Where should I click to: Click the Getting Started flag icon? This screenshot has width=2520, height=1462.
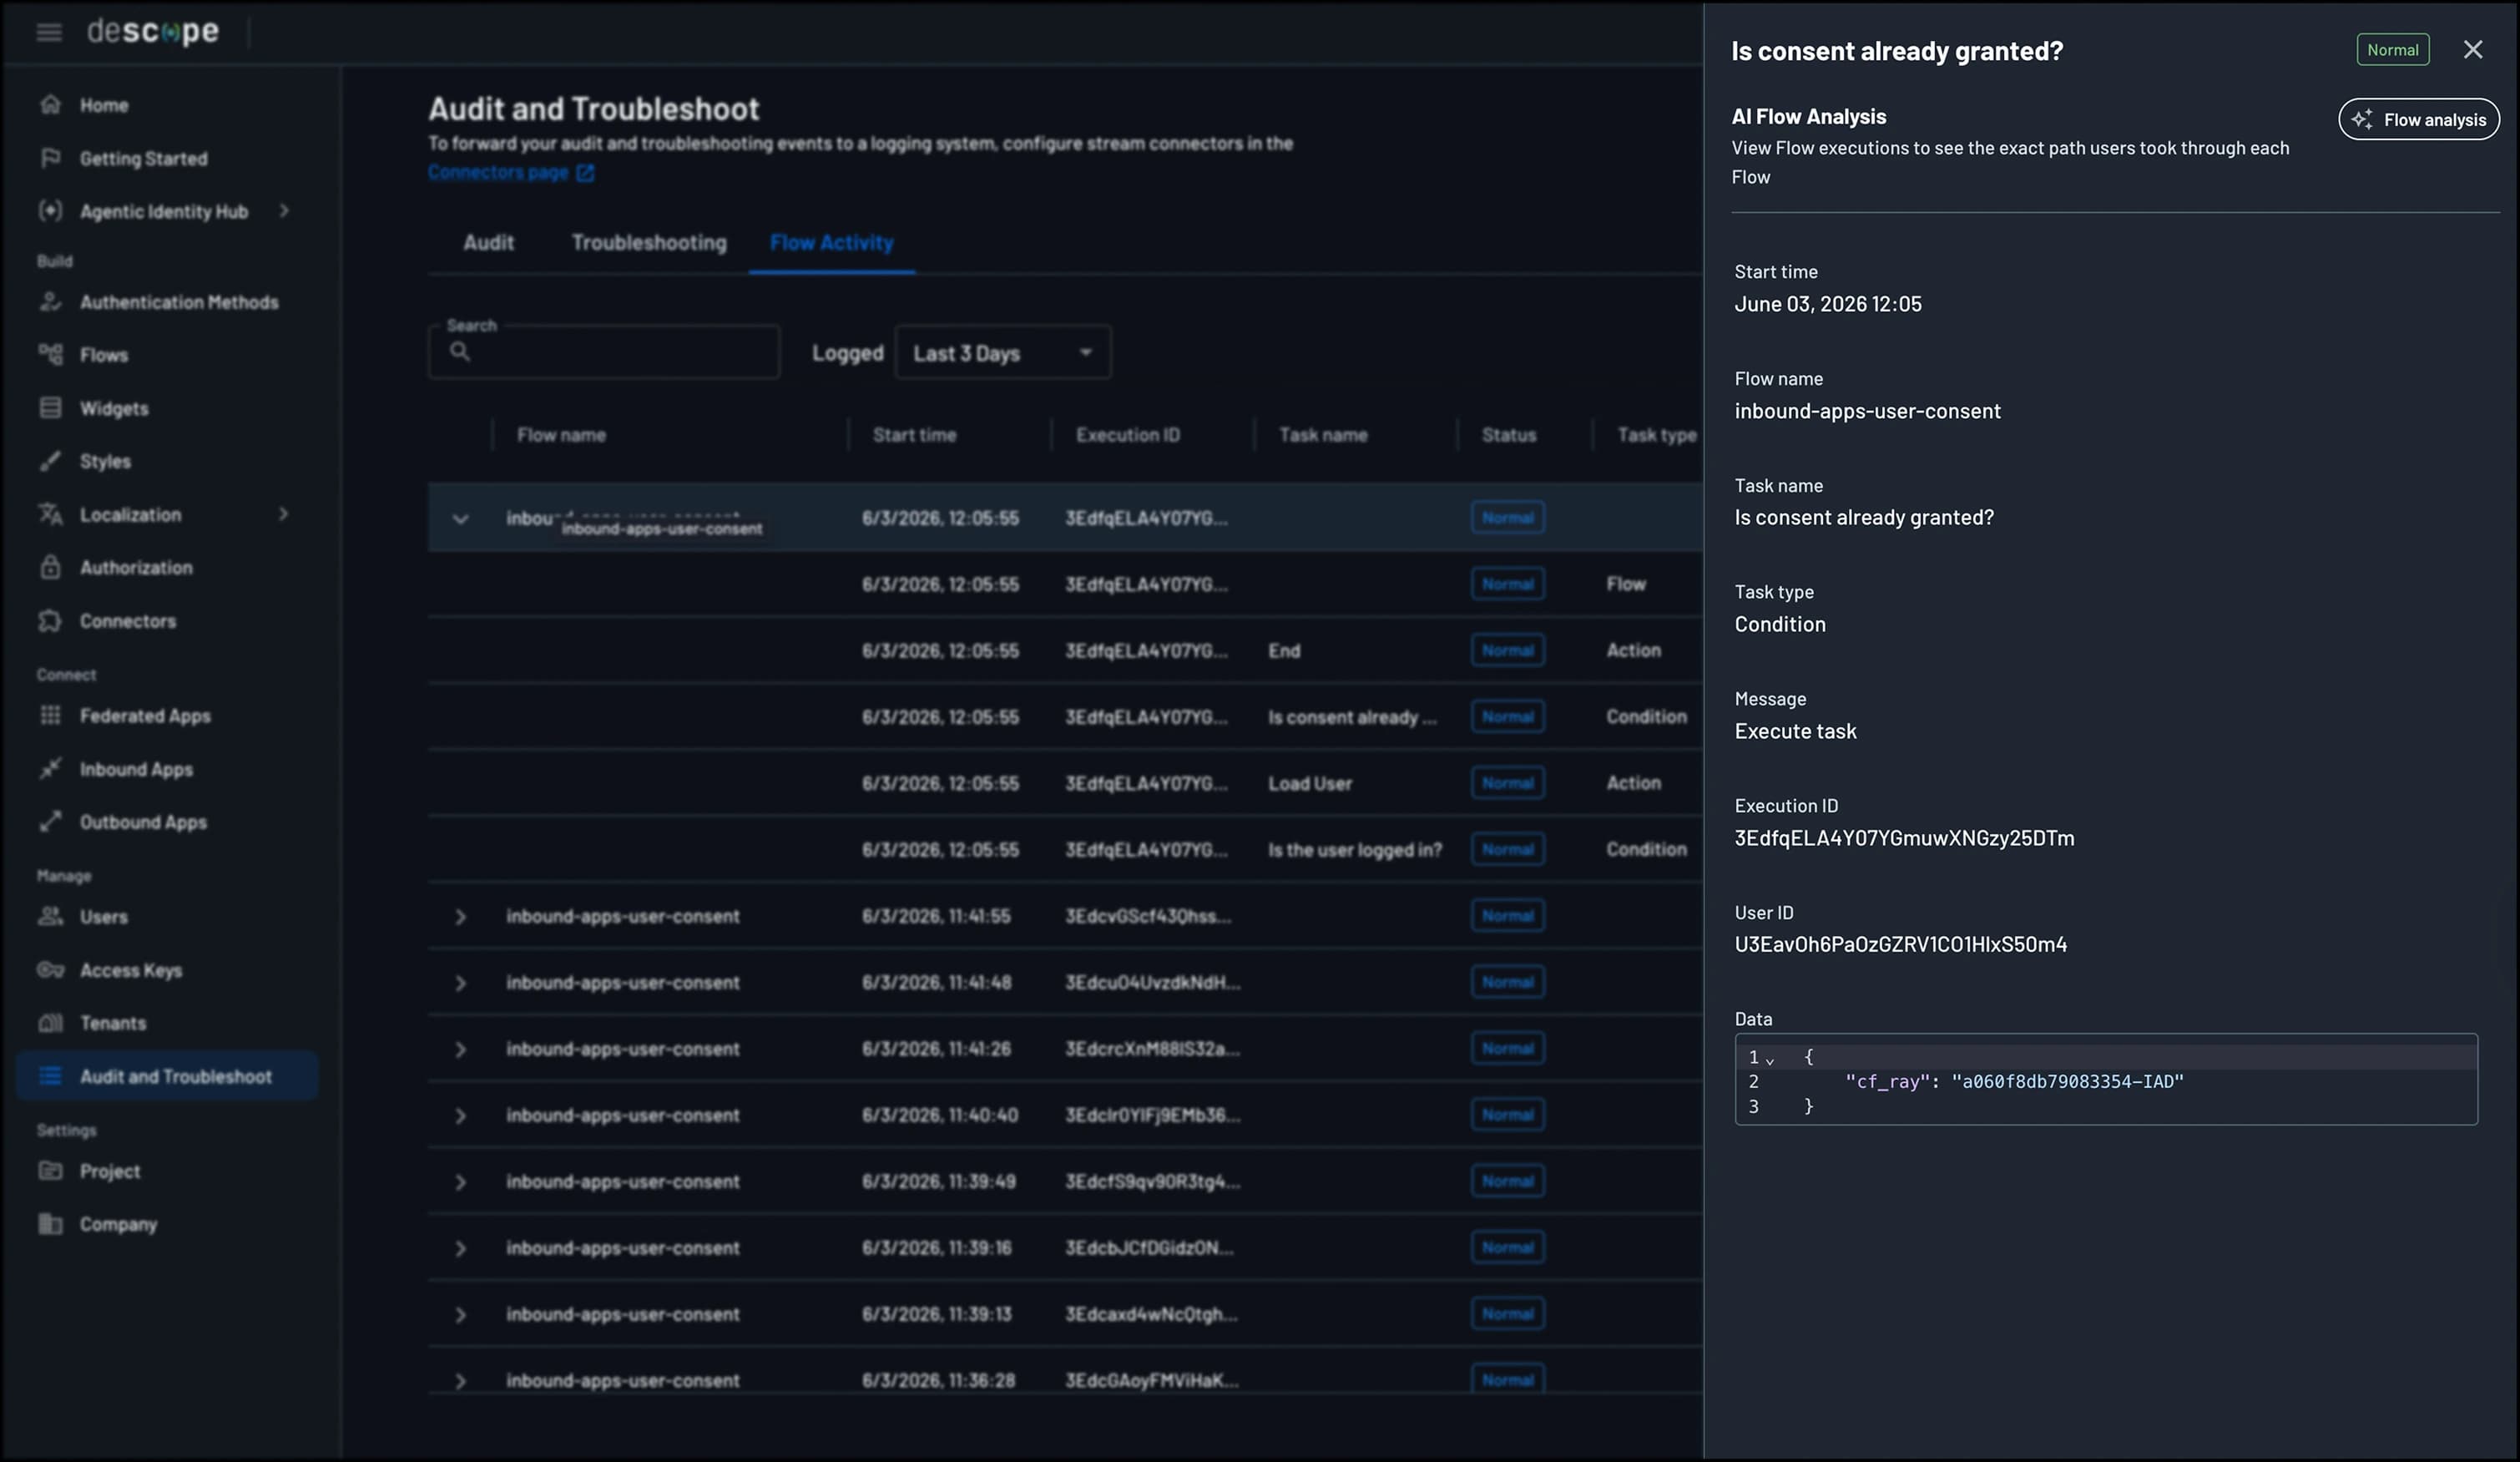[x=51, y=158]
